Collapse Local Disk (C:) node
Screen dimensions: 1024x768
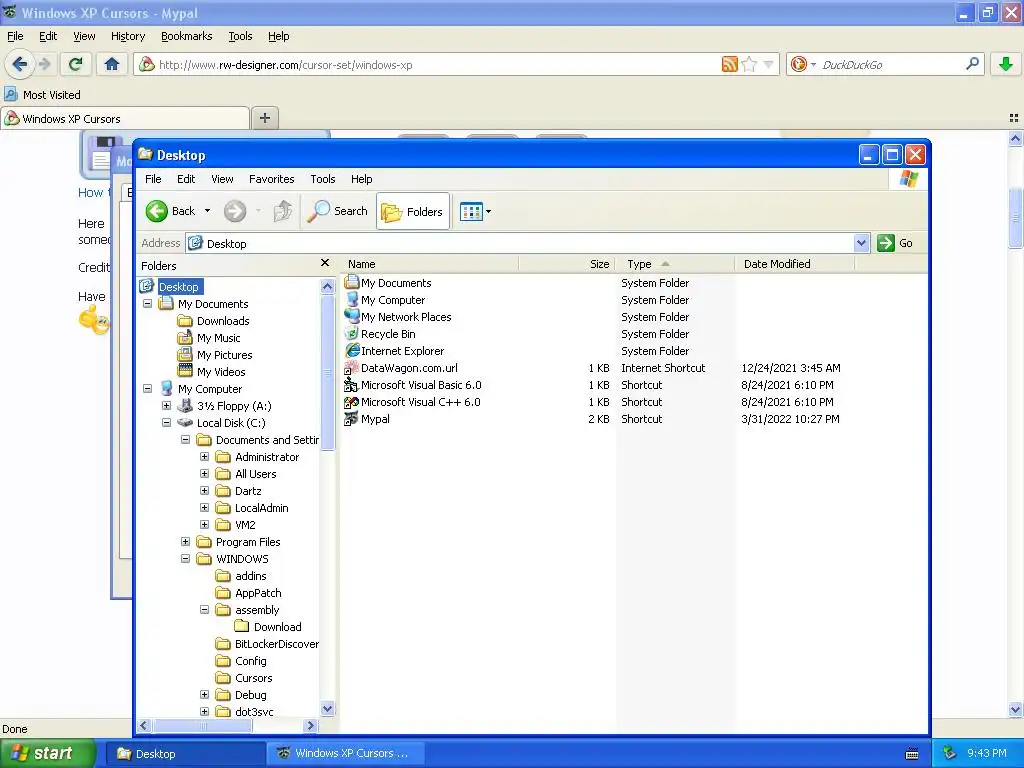point(167,423)
